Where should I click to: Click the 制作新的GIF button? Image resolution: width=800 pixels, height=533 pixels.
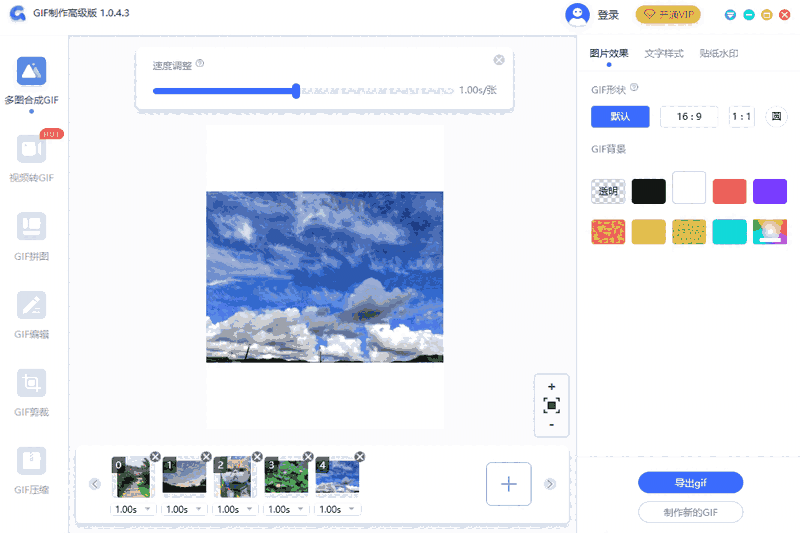tap(690, 512)
